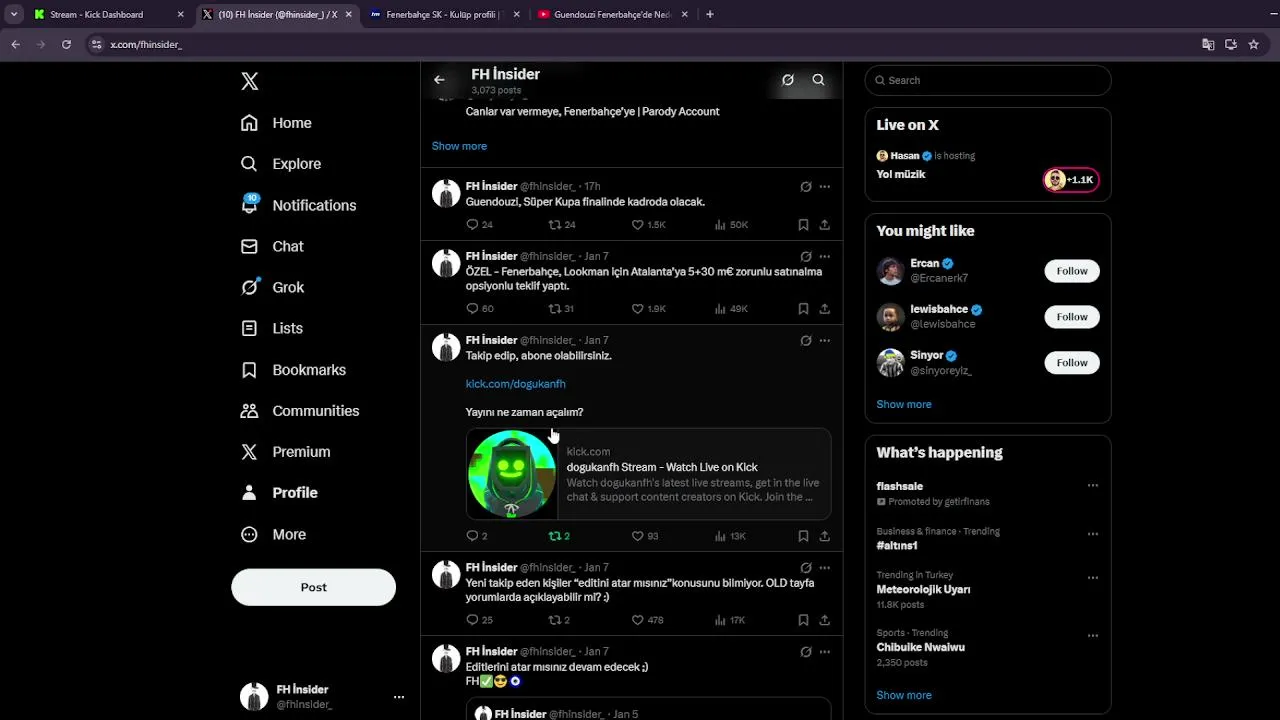Open the Chibuike Nwaiwu trend
Image resolution: width=1280 pixels, height=720 pixels.
point(921,647)
